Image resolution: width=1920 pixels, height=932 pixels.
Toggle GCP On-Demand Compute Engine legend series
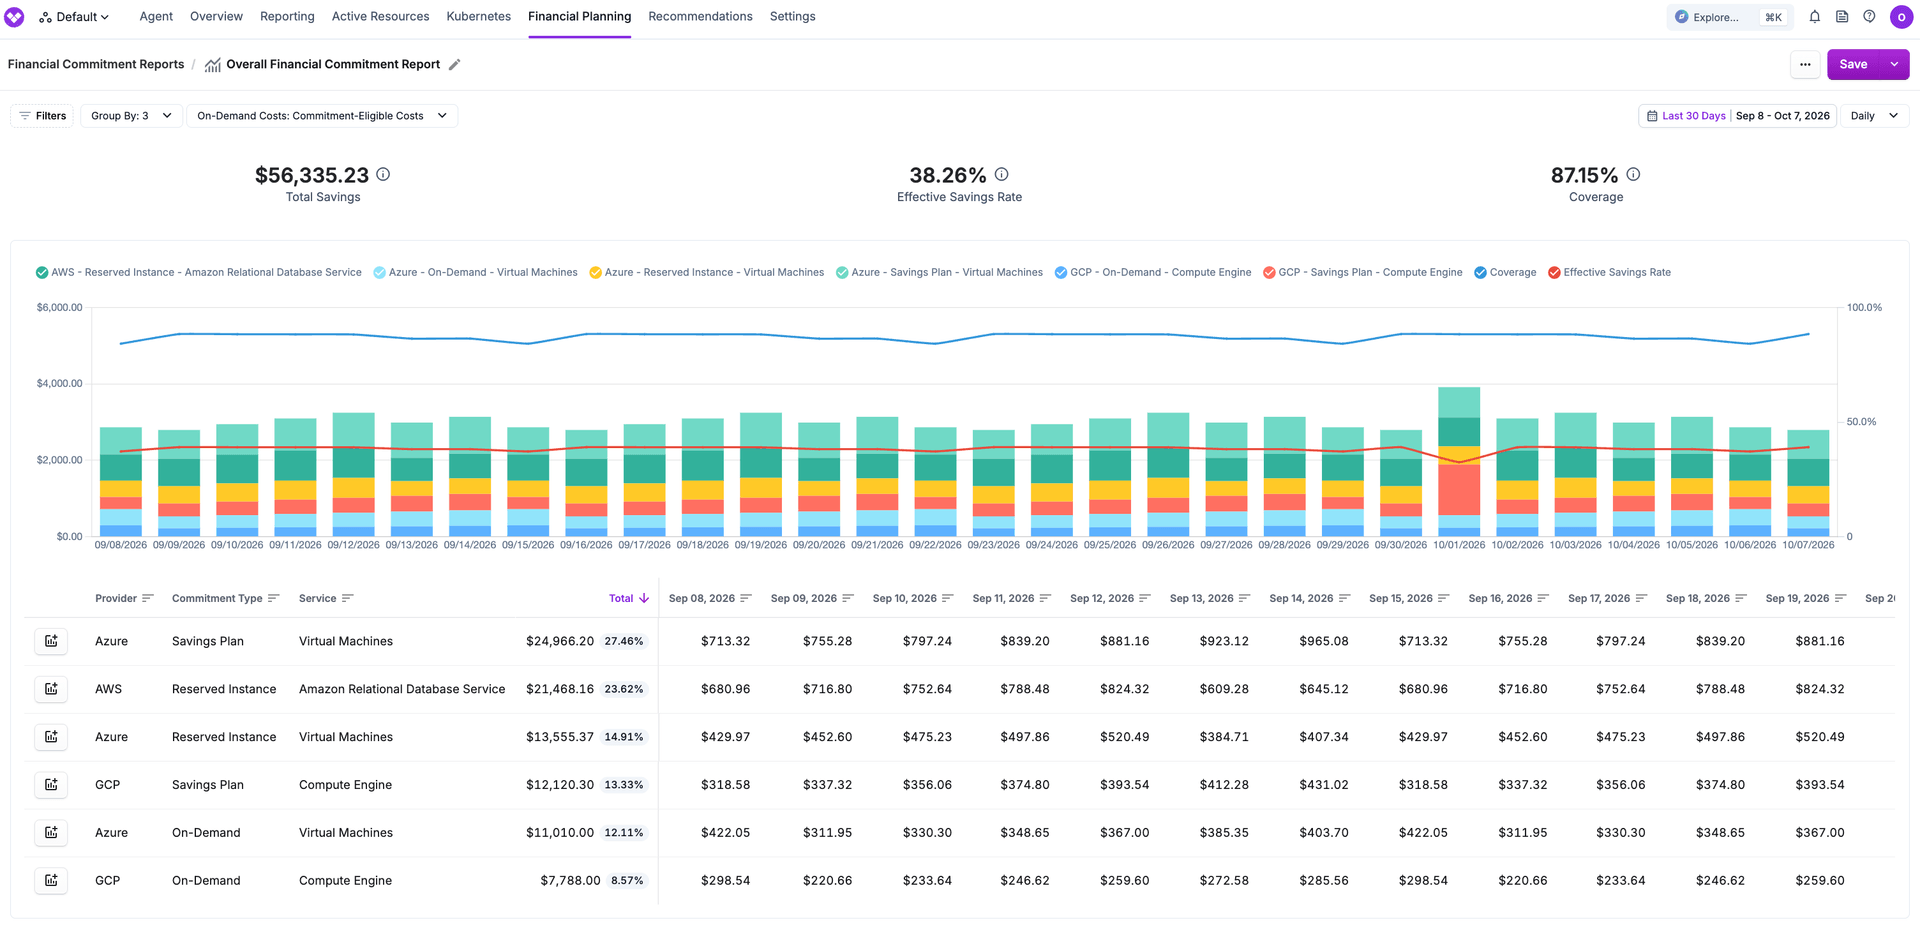click(1153, 273)
